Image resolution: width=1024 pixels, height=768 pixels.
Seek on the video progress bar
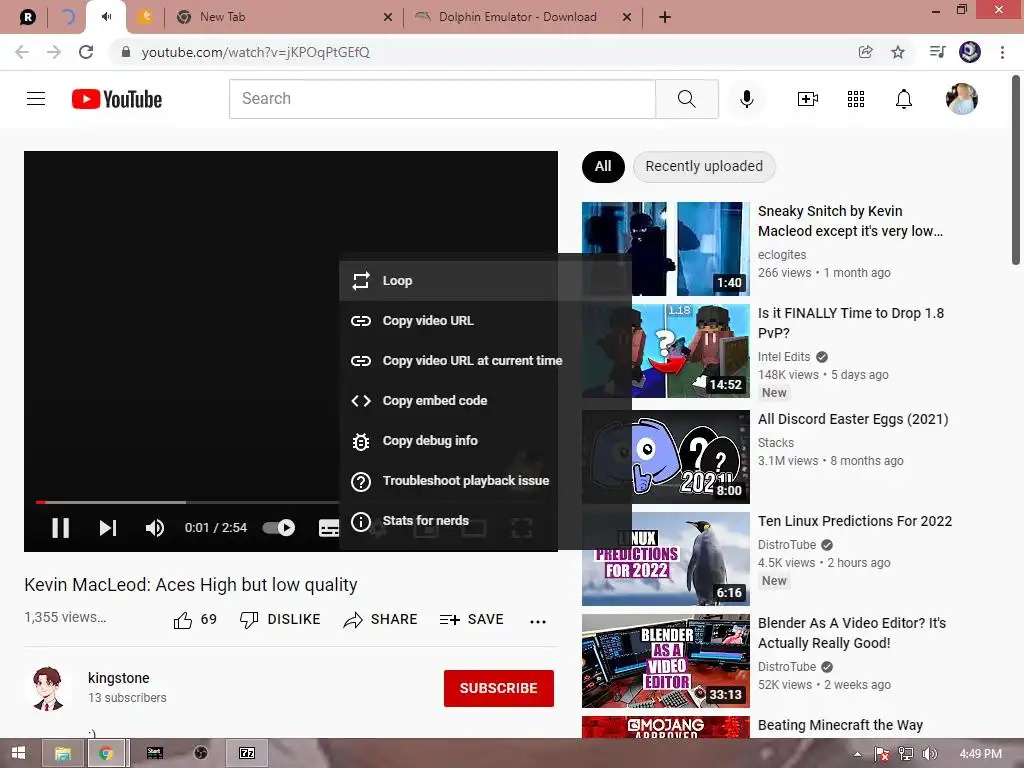tap(188, 502)
